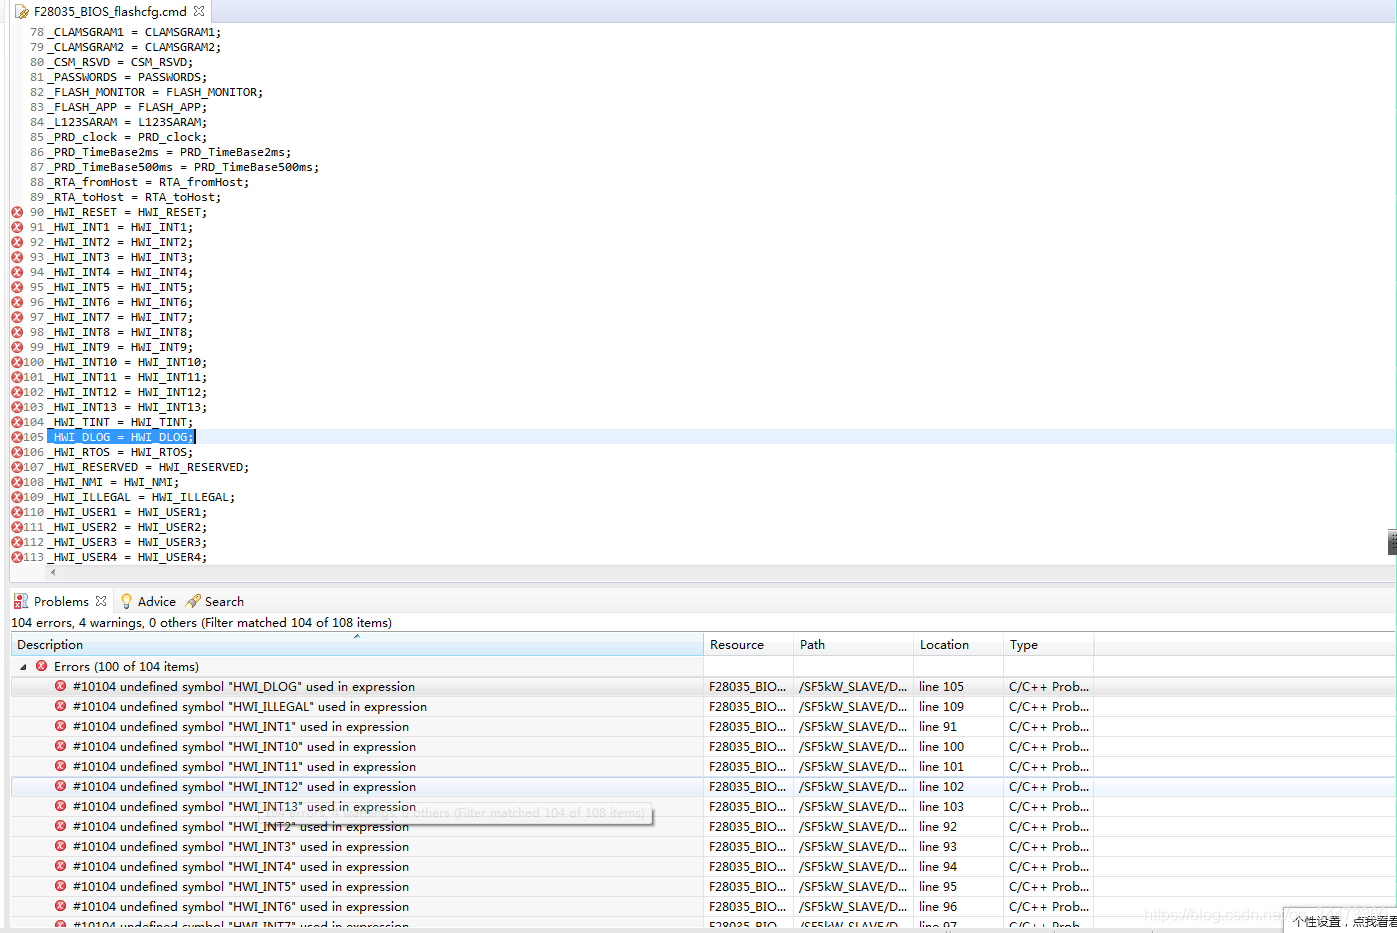Click the Type cell of HWI_INT10 row
Viewport: 1397px width, 933px height.
[x=1048, y=747]
